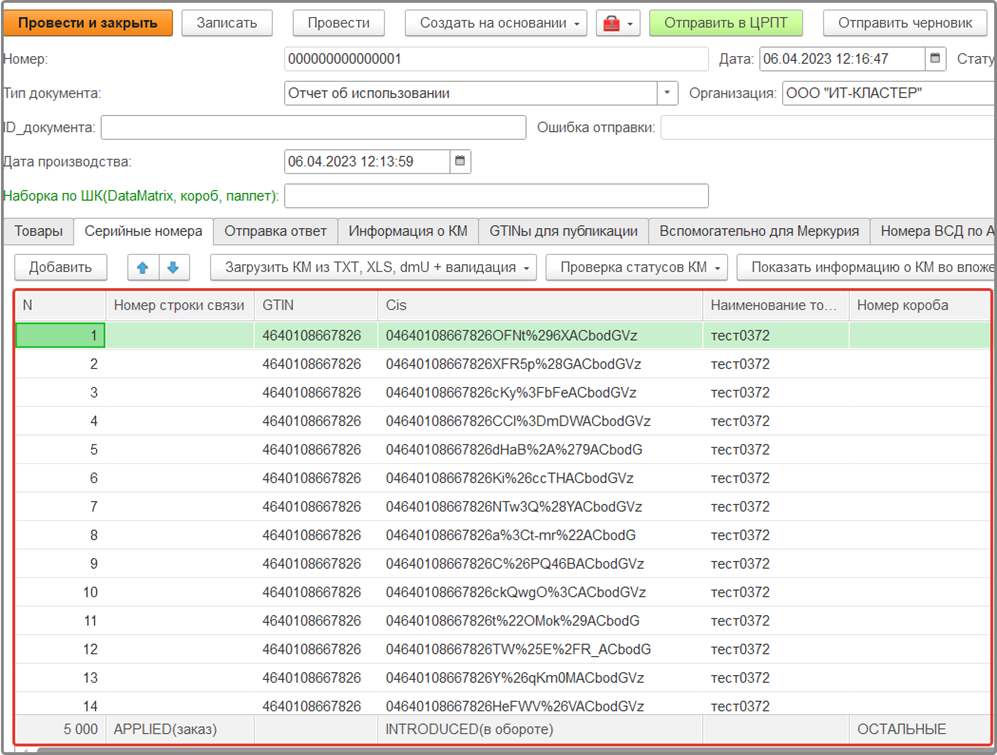This screenshot has width=997, height=755.
Task: Click the GTIN column header
Action: (316, 305)
